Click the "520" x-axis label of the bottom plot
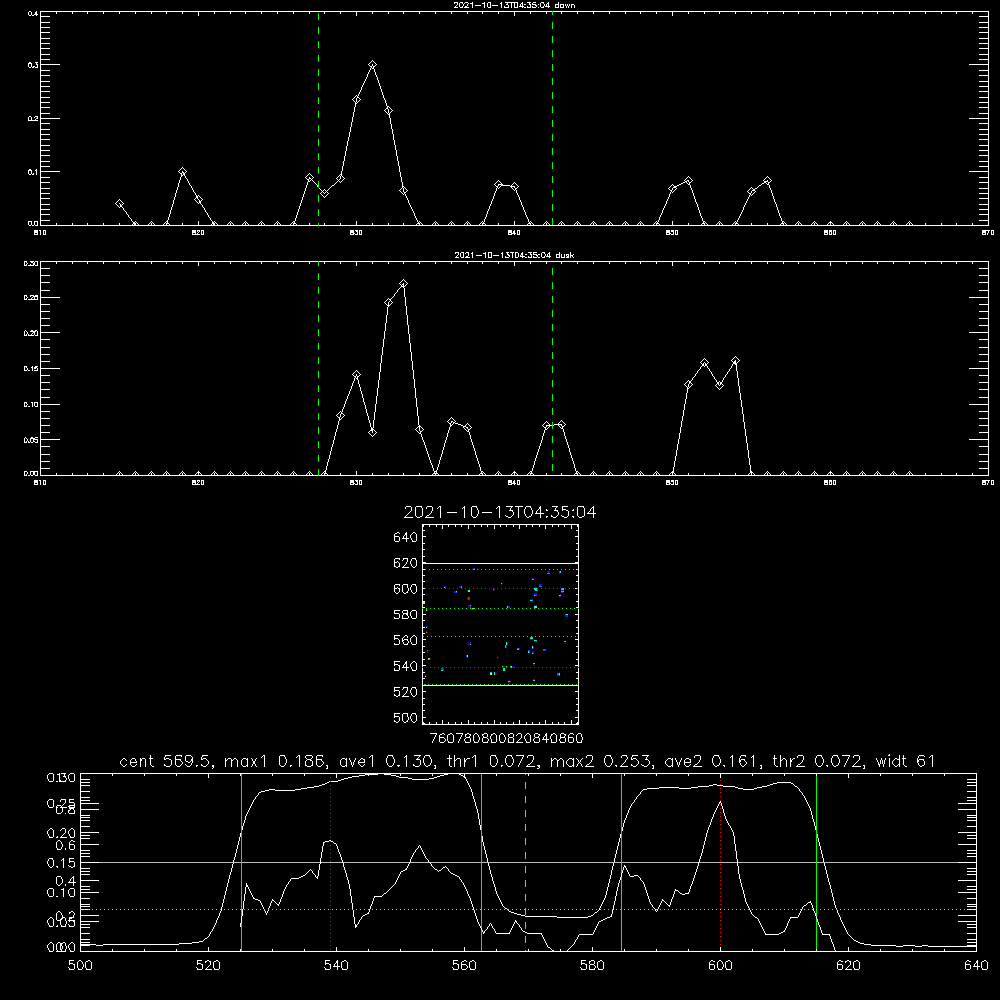1000x1000 pixels. [208, 966]
